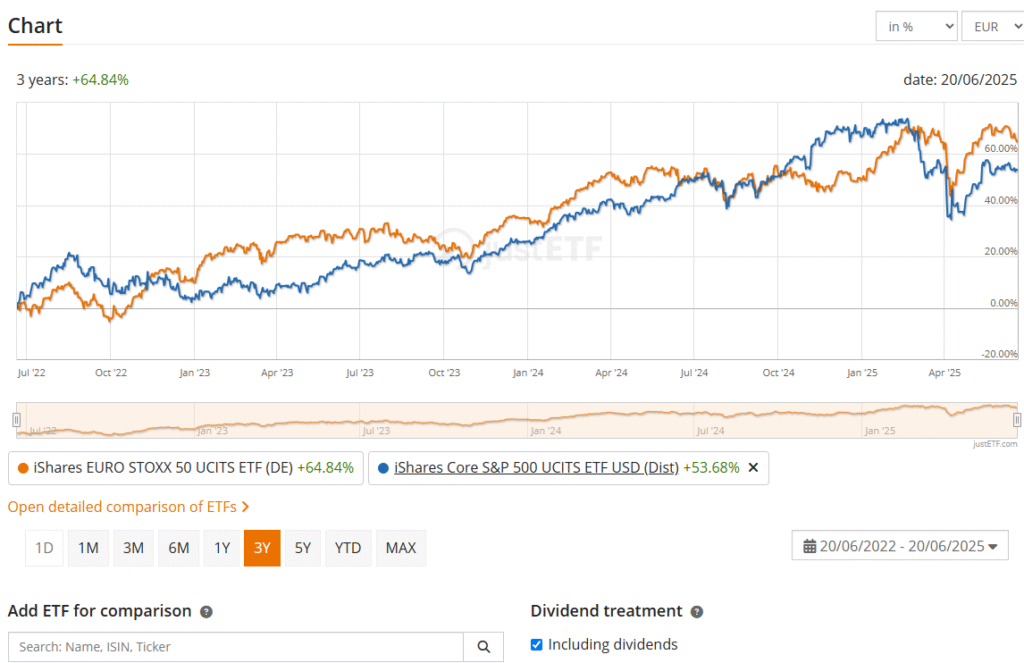Toggle Including dividends checkbox

(536, 645)
